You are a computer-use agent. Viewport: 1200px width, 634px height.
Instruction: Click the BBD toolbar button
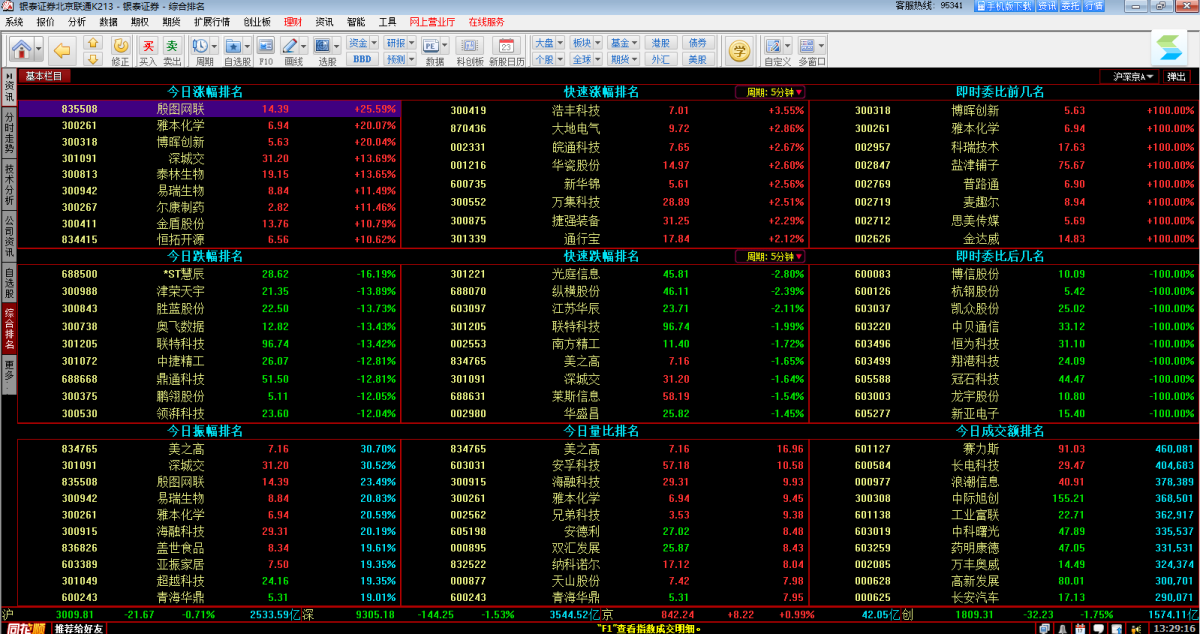point(362,59)
